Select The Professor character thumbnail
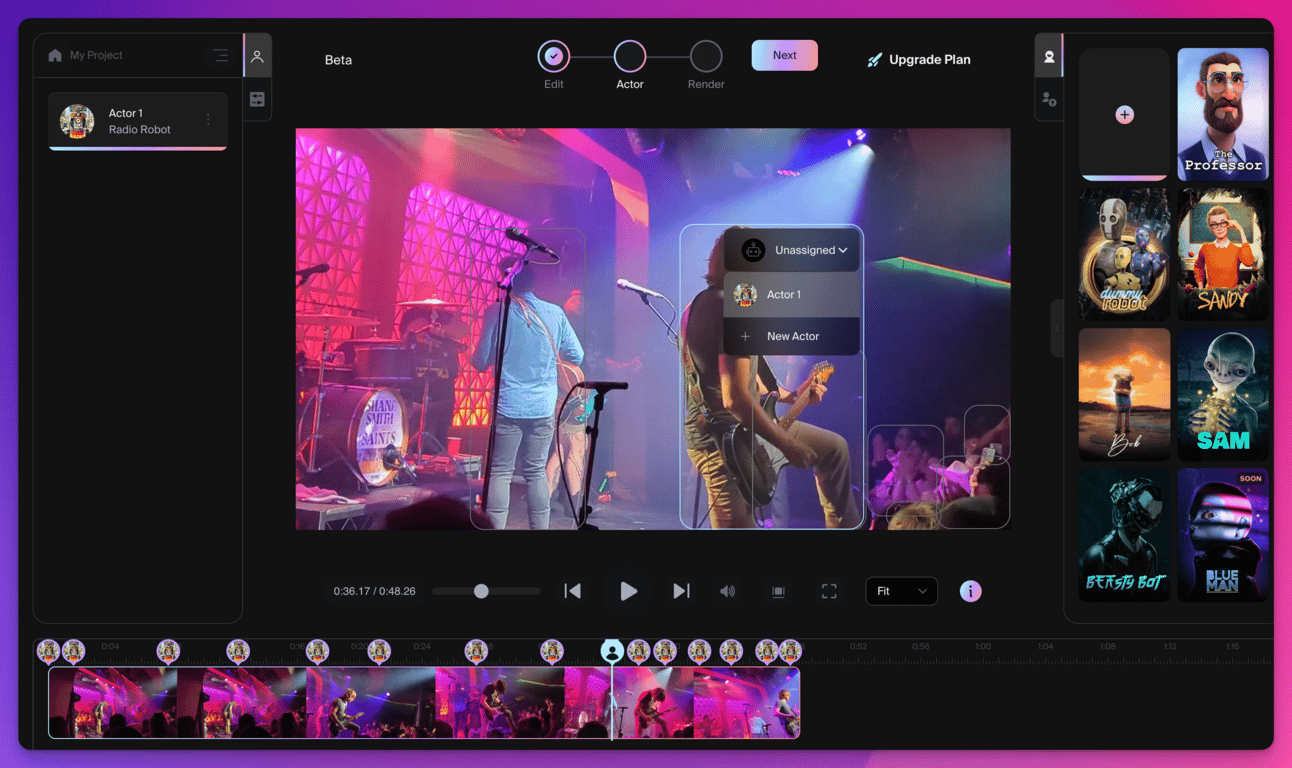 tap(1223, 114)
